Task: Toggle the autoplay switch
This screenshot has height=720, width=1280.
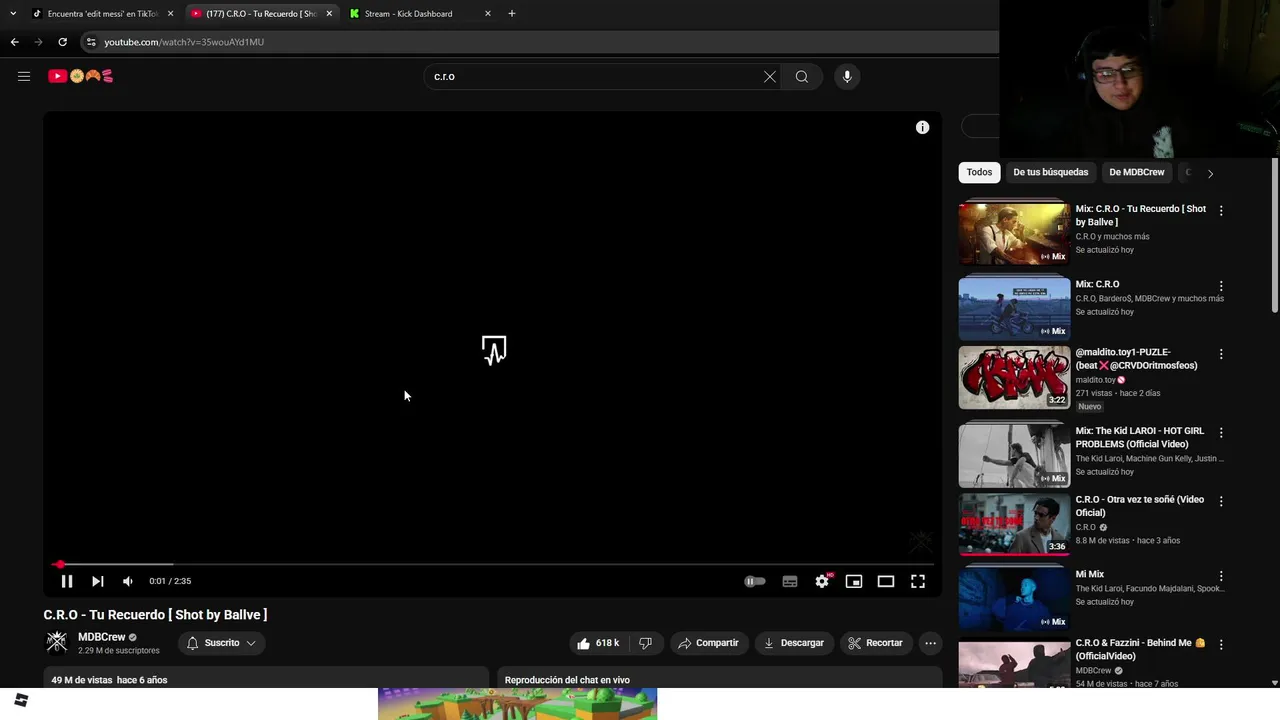Action: coord(755,581)
